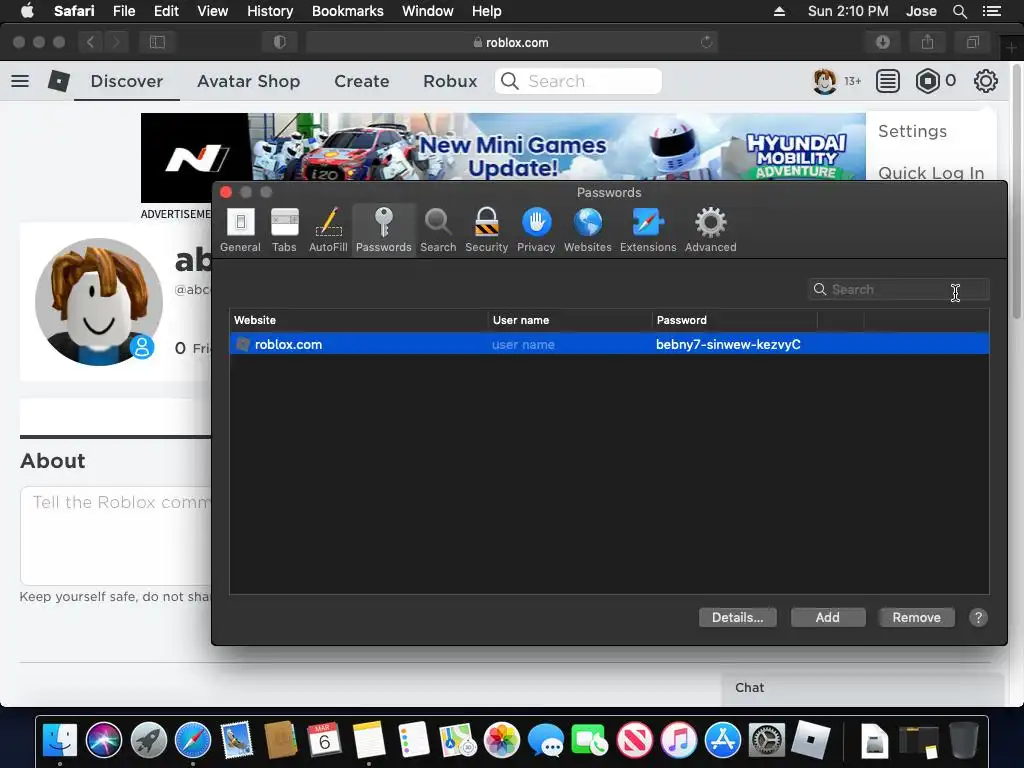Open the Roblox Chat panel
This screenshot has width=1024, height=768.
pyautogui.click(x=862, y=688)
